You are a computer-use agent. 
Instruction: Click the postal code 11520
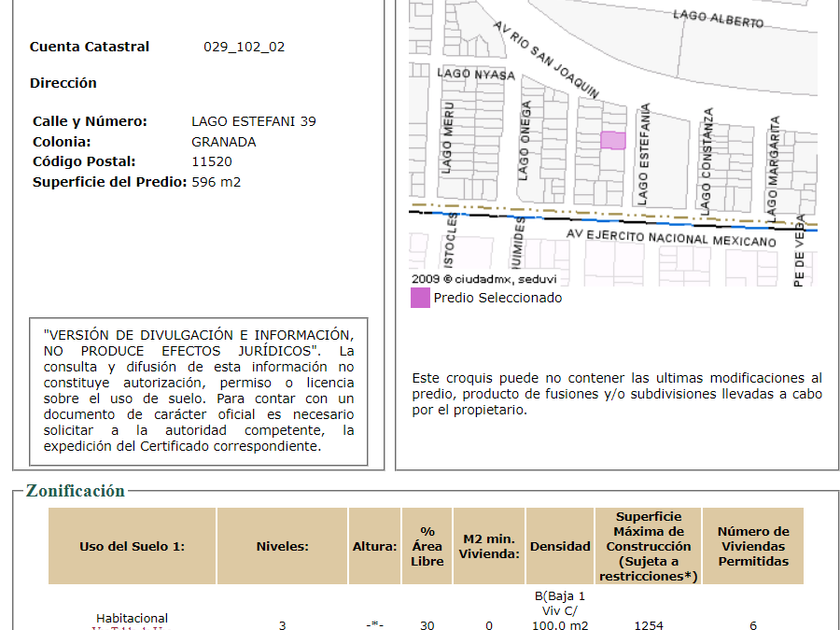point(211,161)
